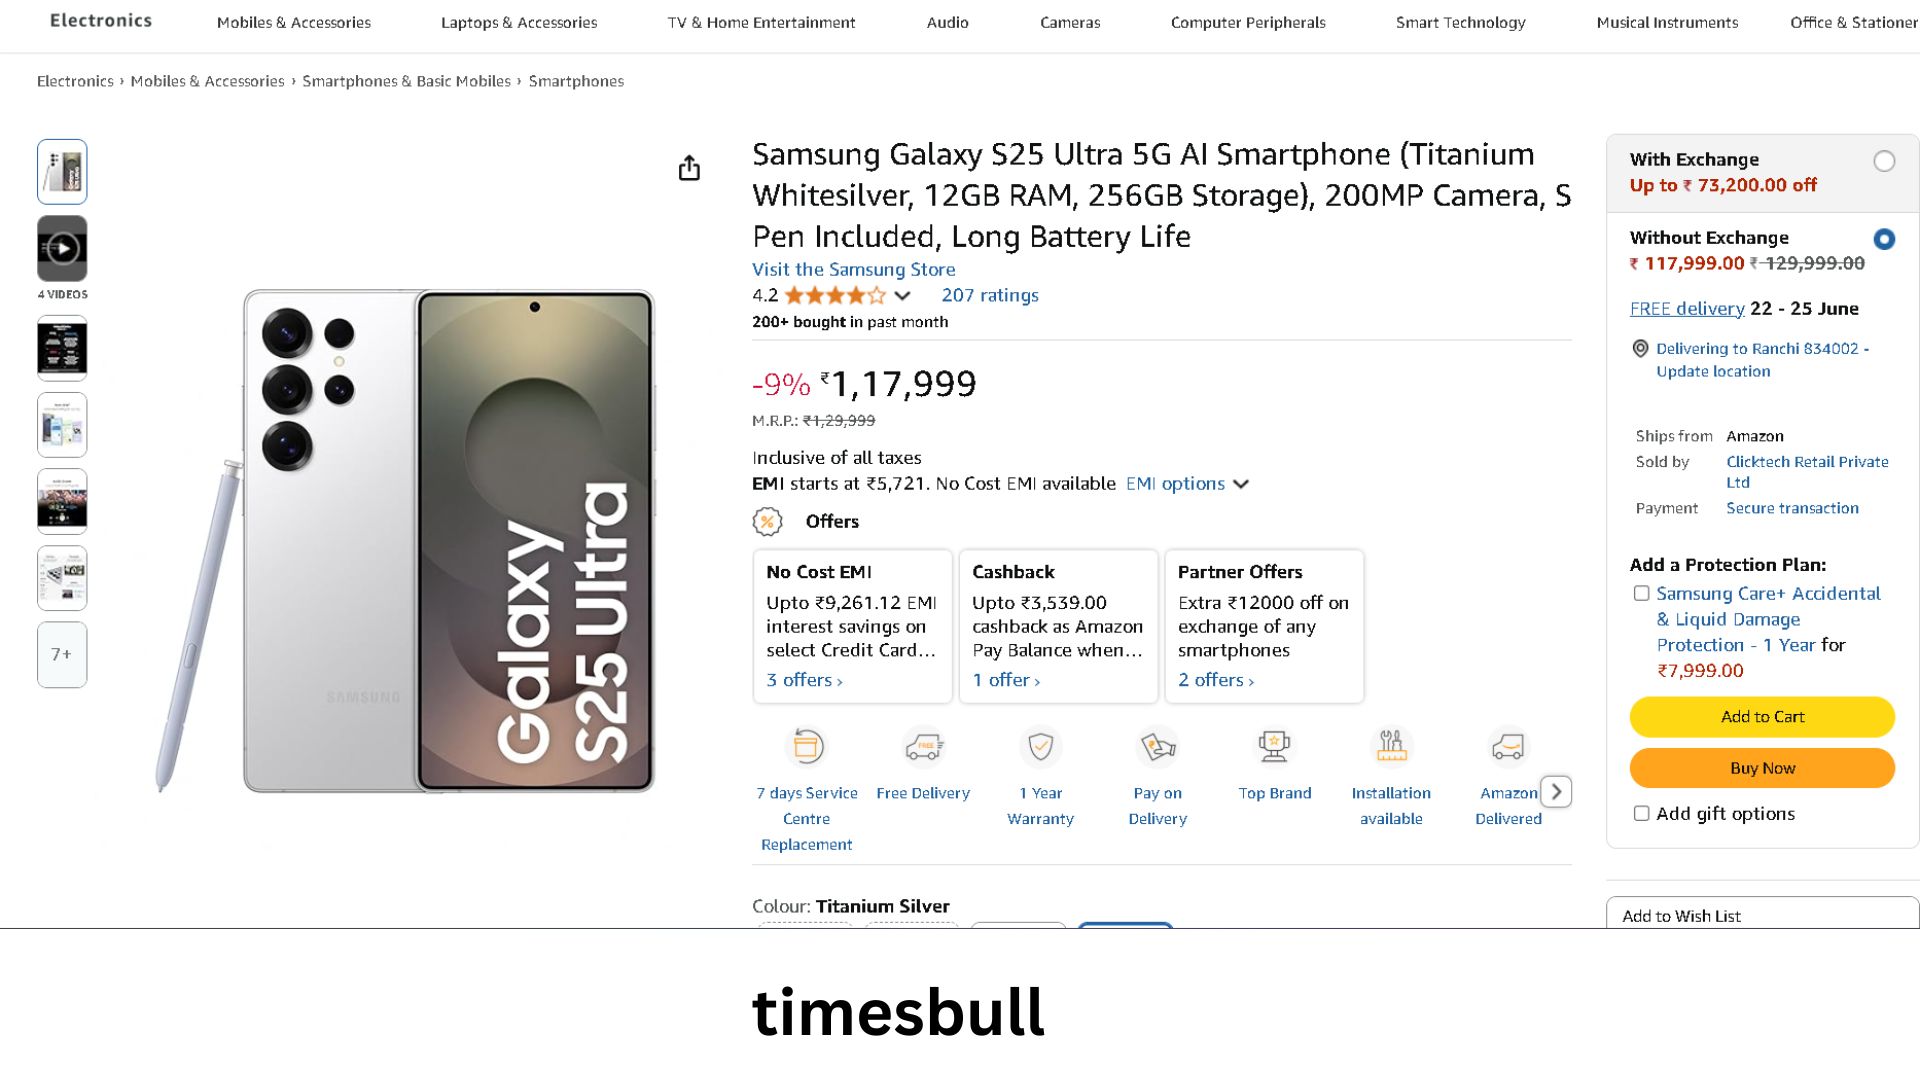The width and height of the screenshot is (1920, 1080).
Task: Click the Top Brand trophy icon
Action: pyautogui.click(x=1274, y=747)
